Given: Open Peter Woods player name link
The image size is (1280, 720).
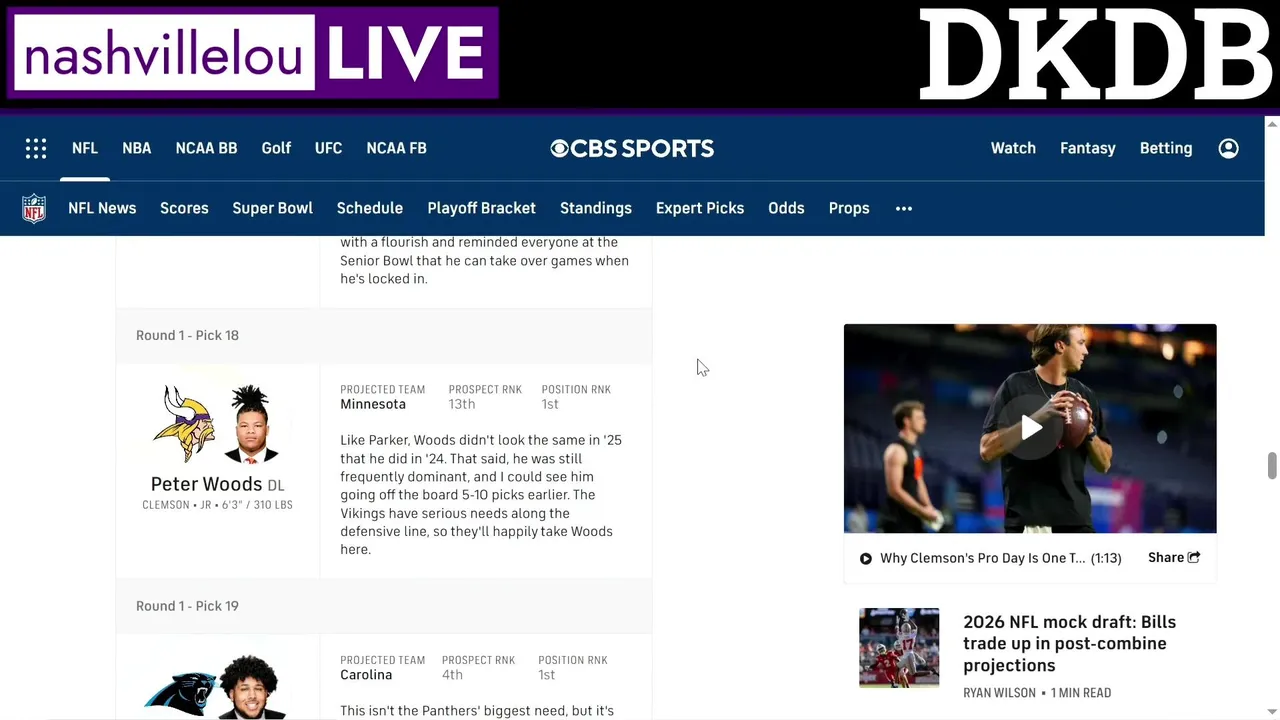Looking at the screenshot, I should click(206, 484).
